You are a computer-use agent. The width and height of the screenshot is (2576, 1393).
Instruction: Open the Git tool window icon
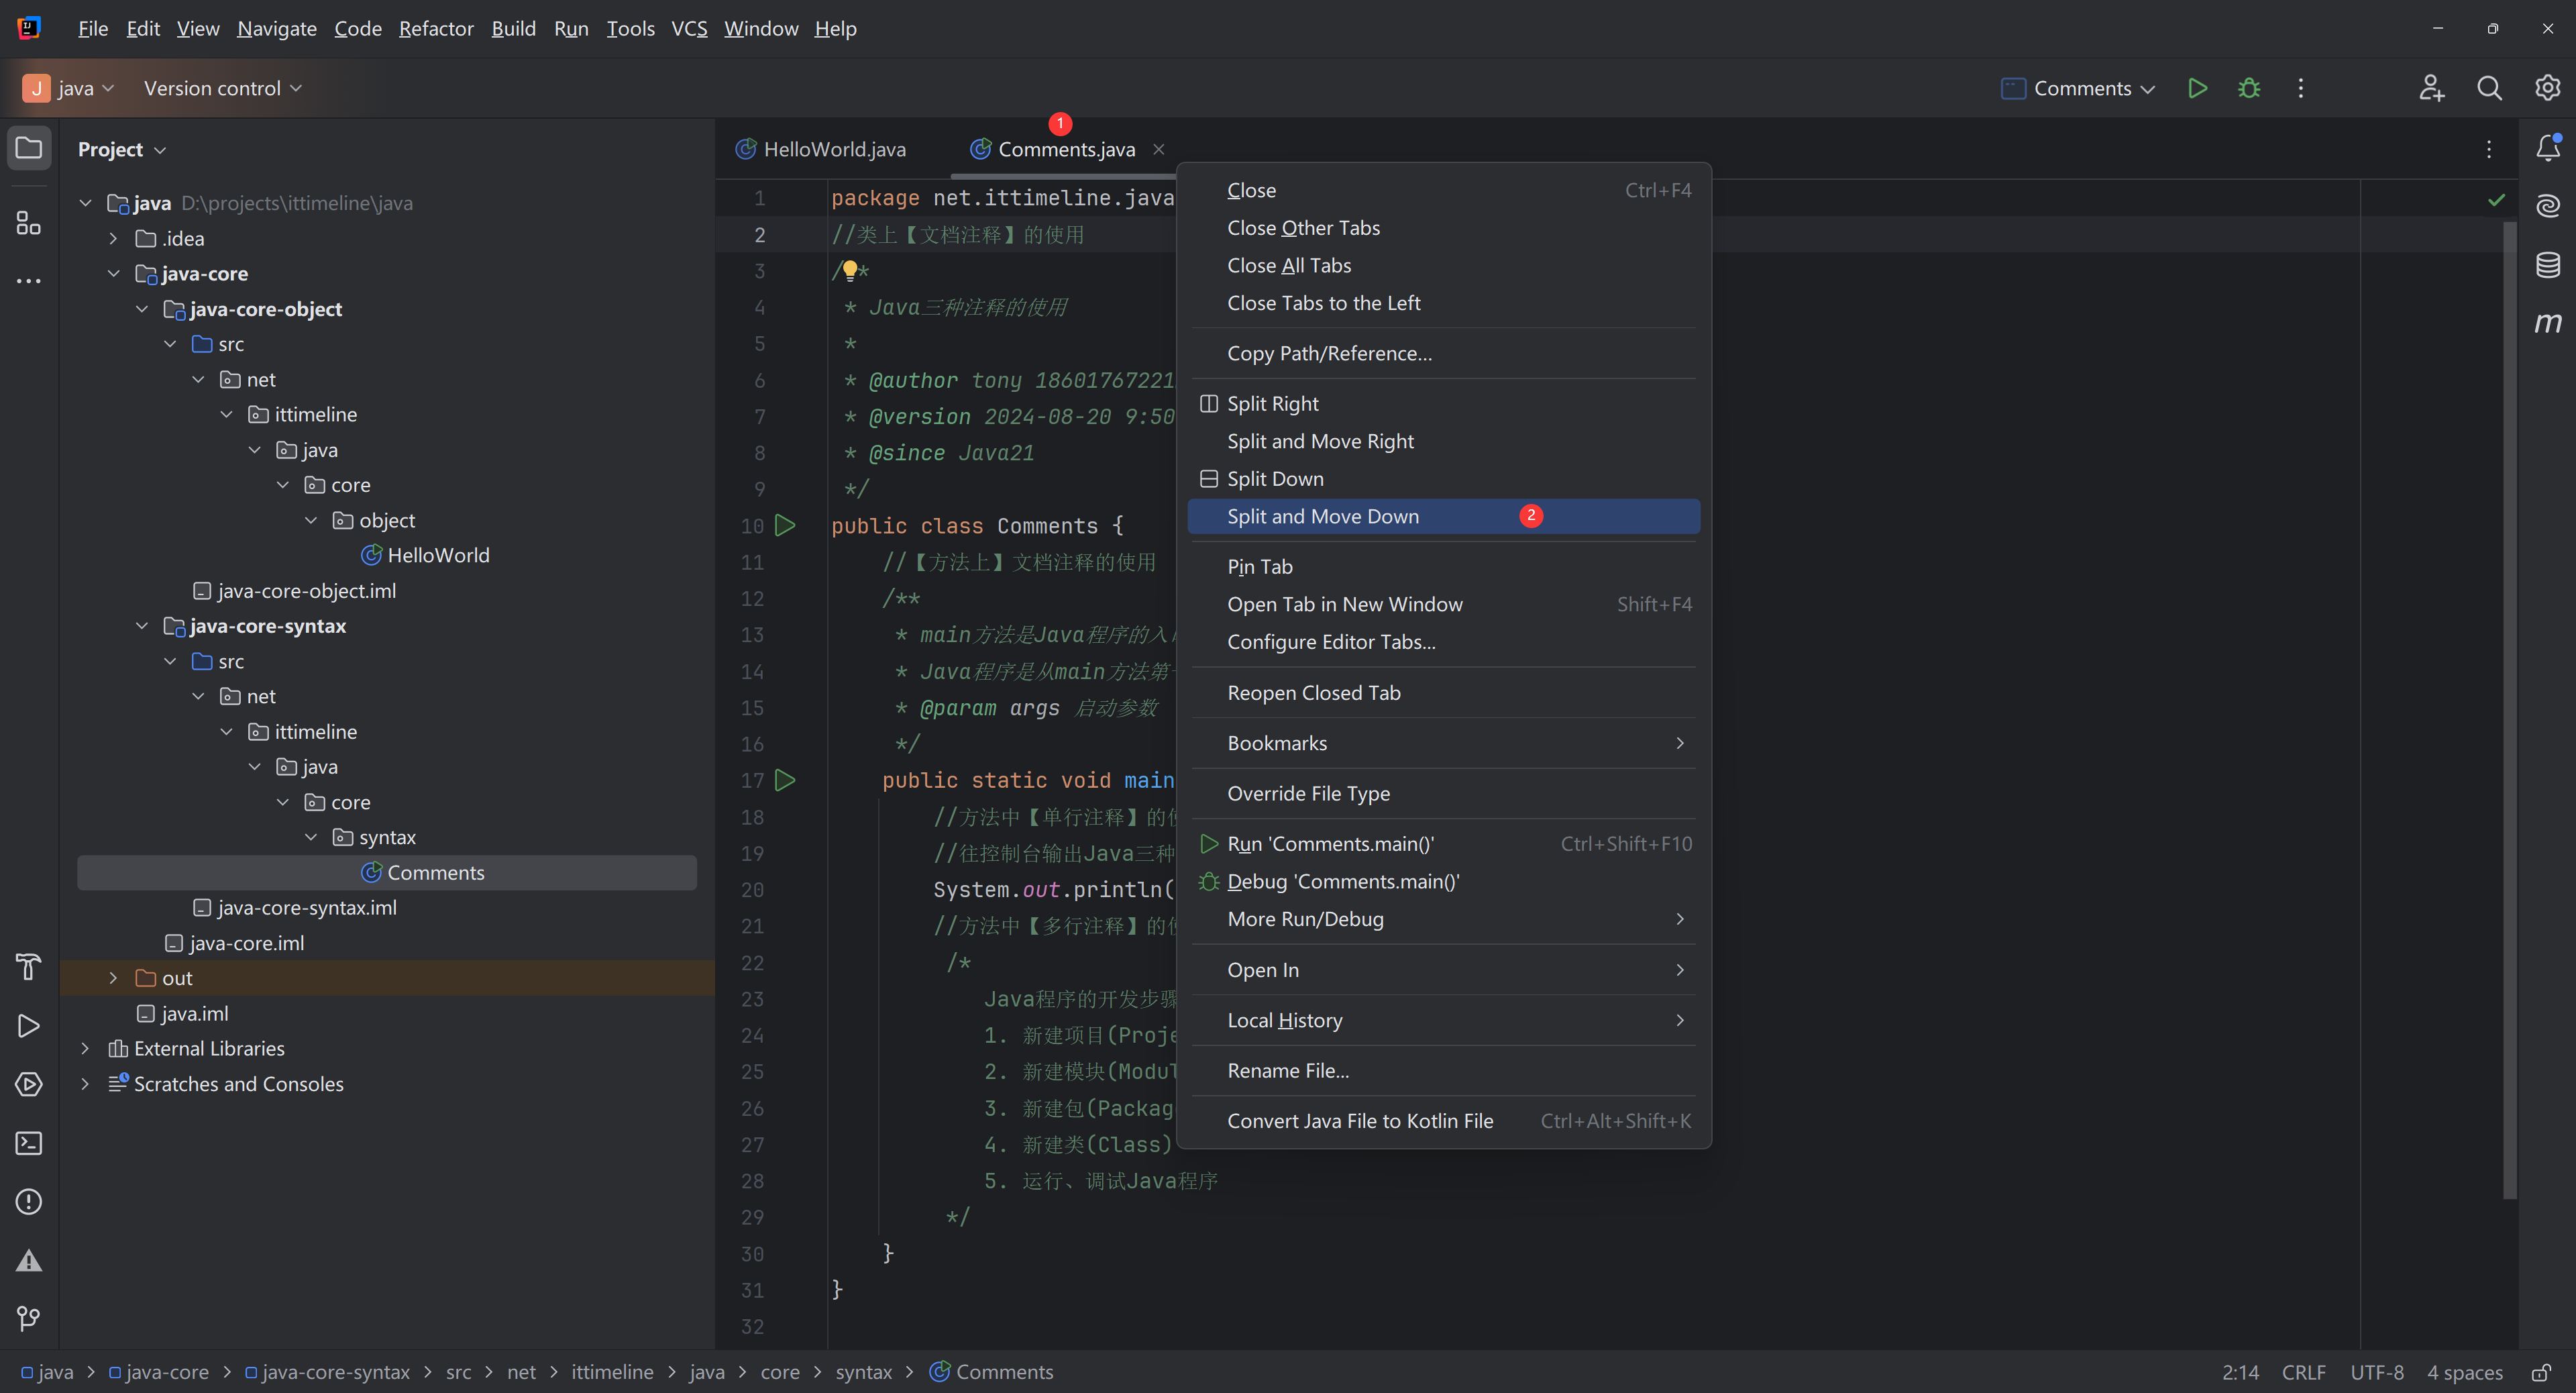[x=28, y=1319]
